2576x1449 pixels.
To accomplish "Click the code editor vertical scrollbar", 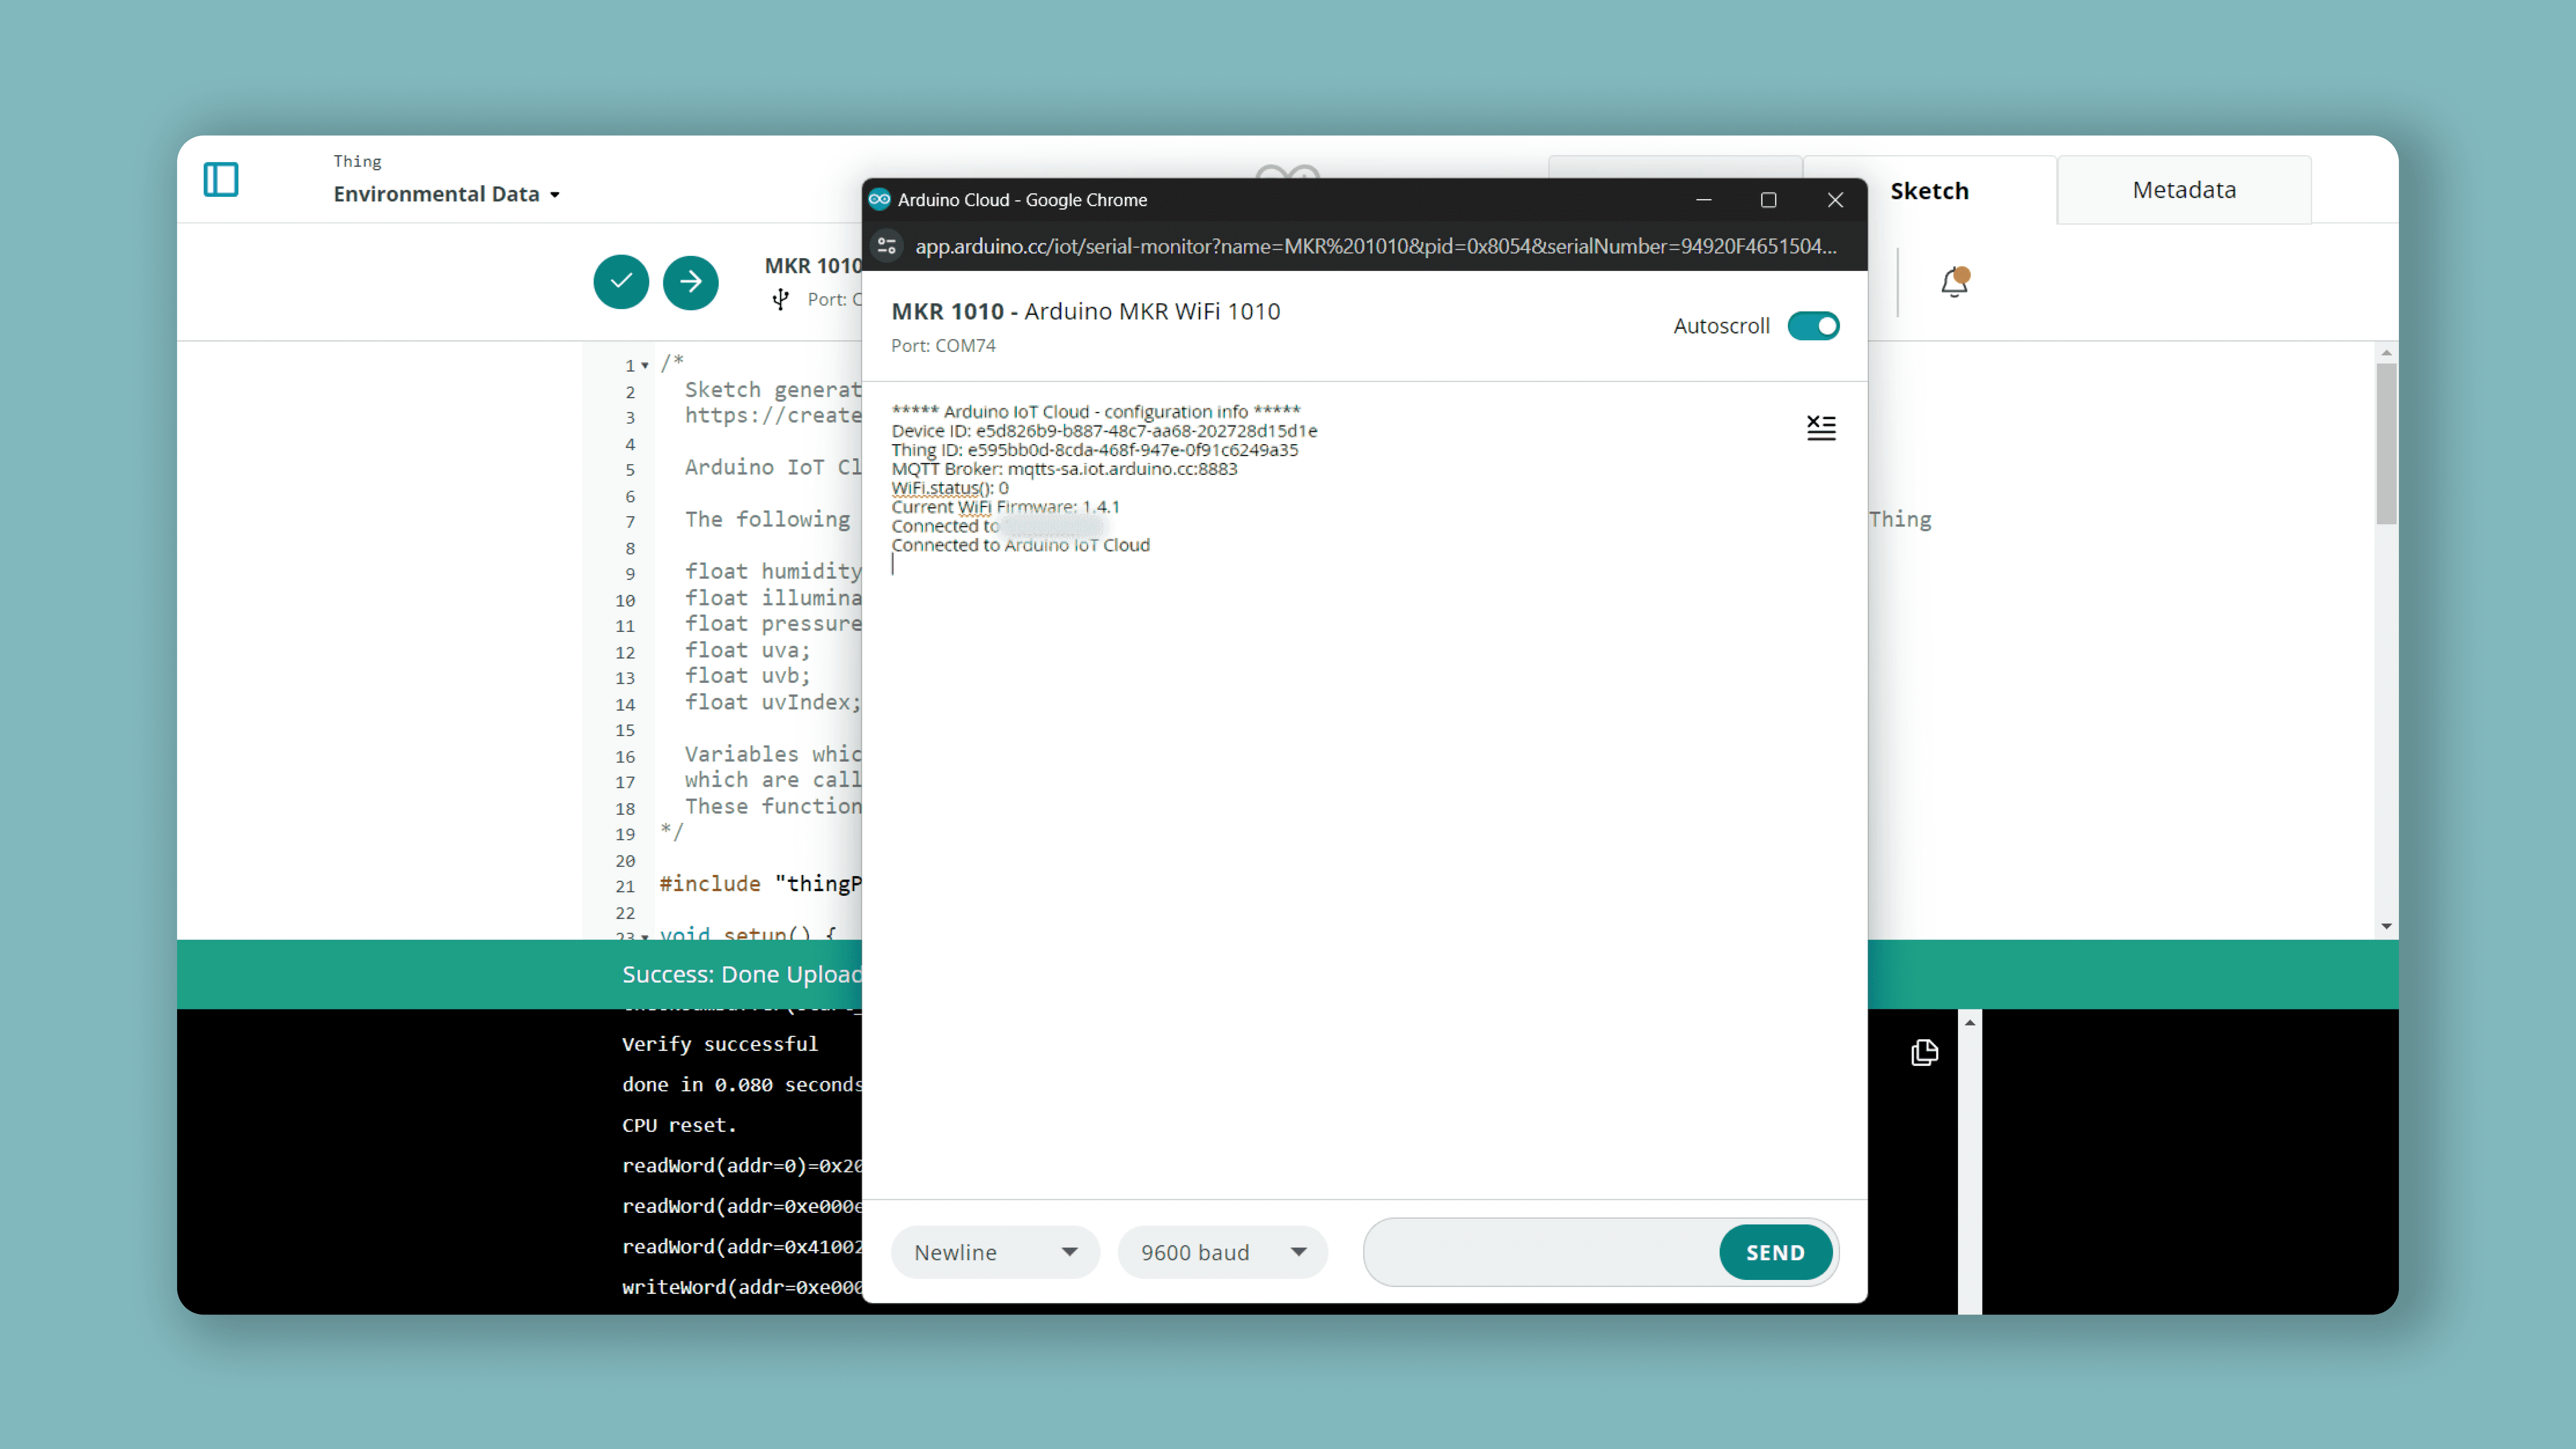I will (2386, 444).
